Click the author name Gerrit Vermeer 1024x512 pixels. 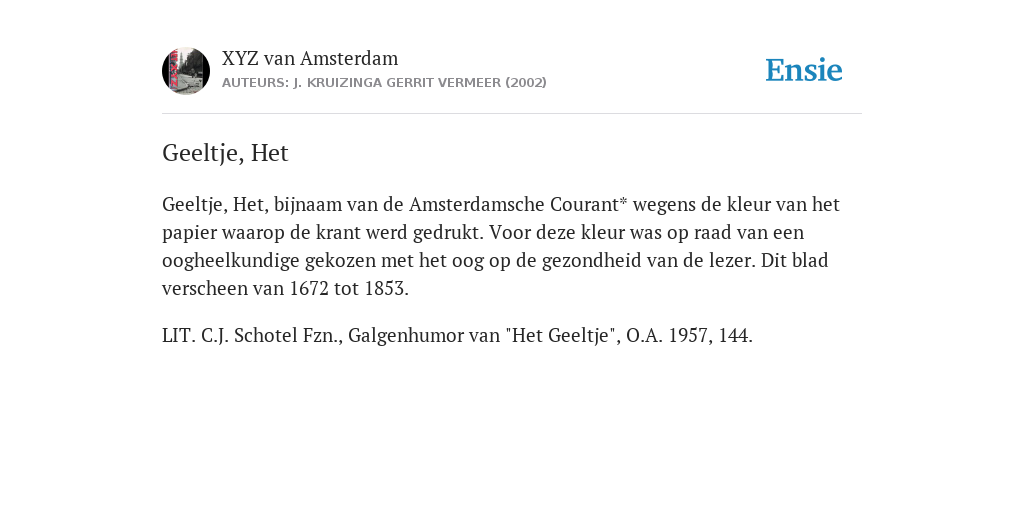coord(445,83)
